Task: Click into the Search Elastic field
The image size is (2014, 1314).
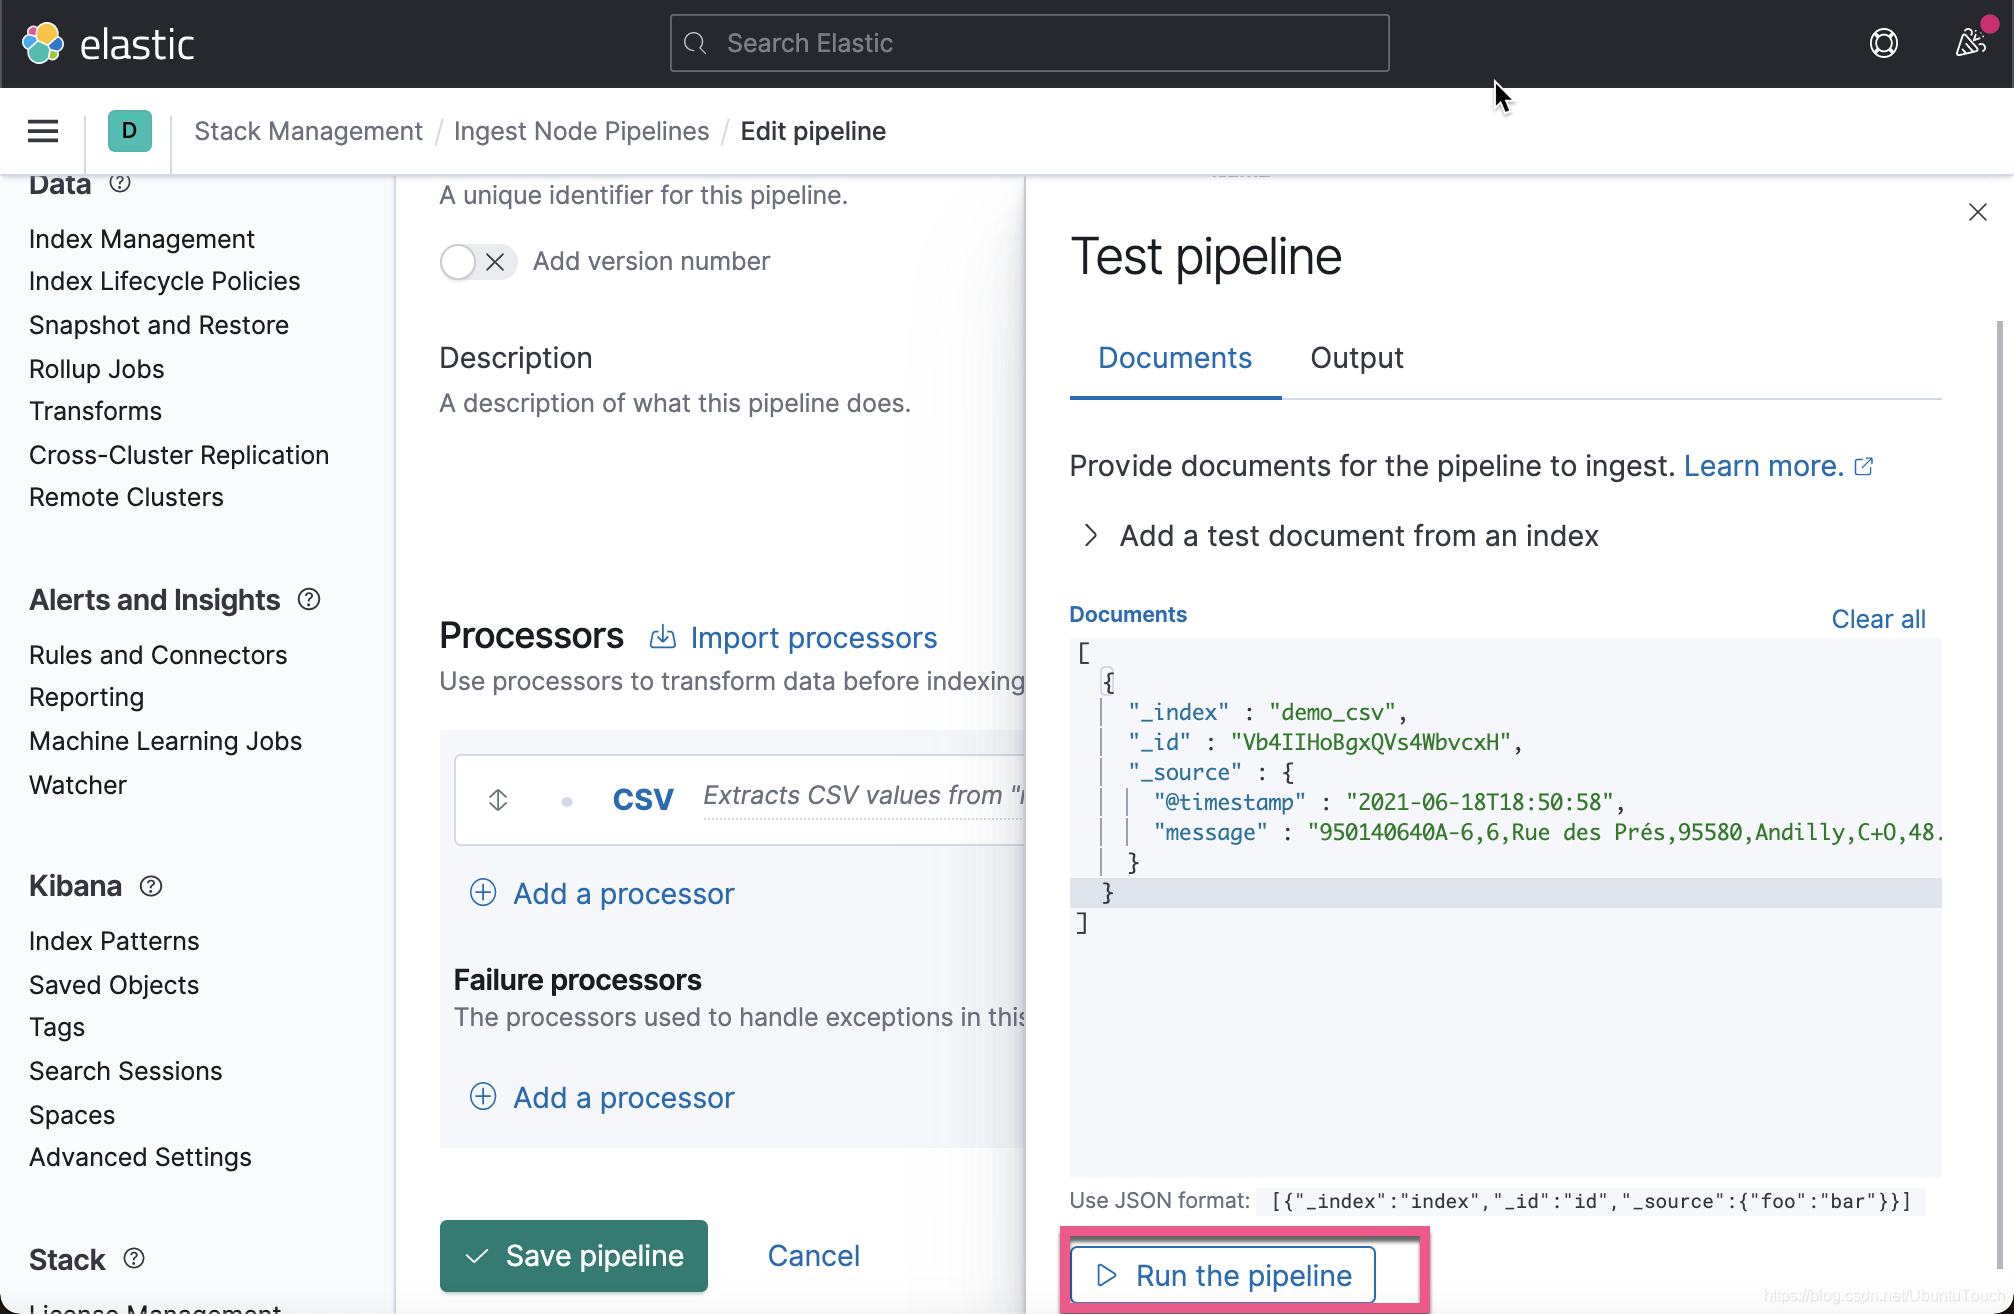Action: point(1029,43)
